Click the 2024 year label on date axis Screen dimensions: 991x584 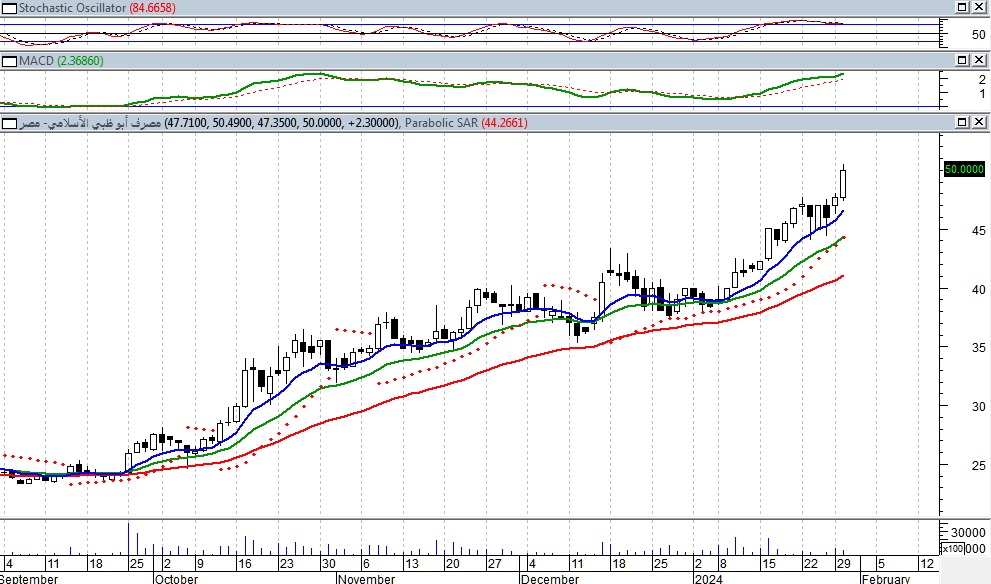pyautogui.click(x=709, y=578)
